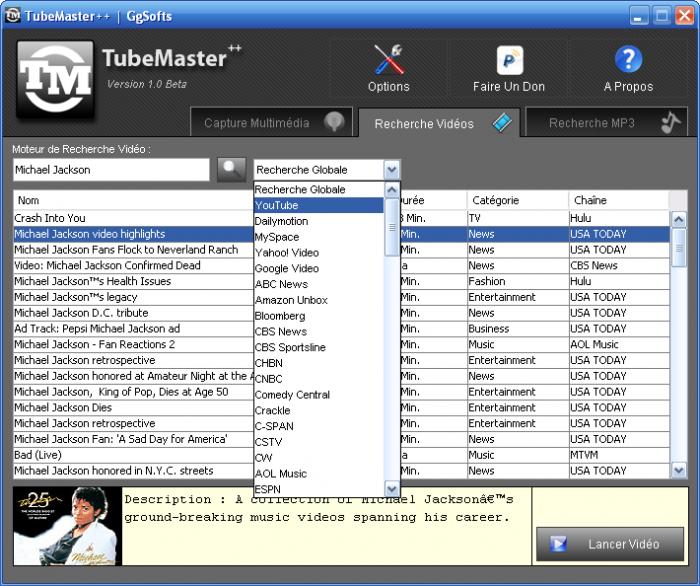The width and height of the screenshot is (700, 586).
Task: Open the A Propos question mark icon
Action: click(628, 59)
